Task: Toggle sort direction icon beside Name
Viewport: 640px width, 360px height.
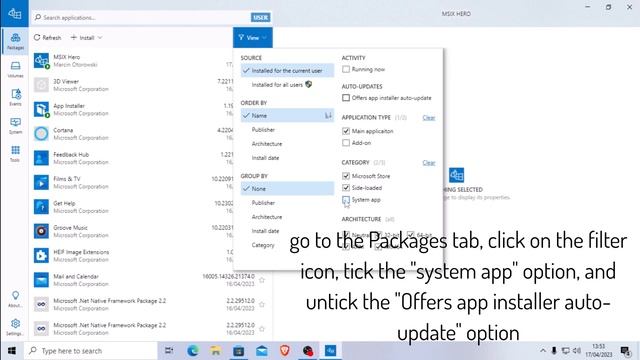Action: coord(328,116)
